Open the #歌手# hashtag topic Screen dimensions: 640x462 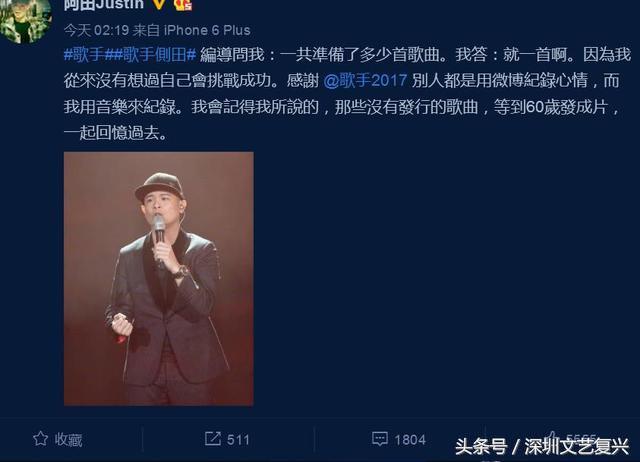[x=84, y=55]
